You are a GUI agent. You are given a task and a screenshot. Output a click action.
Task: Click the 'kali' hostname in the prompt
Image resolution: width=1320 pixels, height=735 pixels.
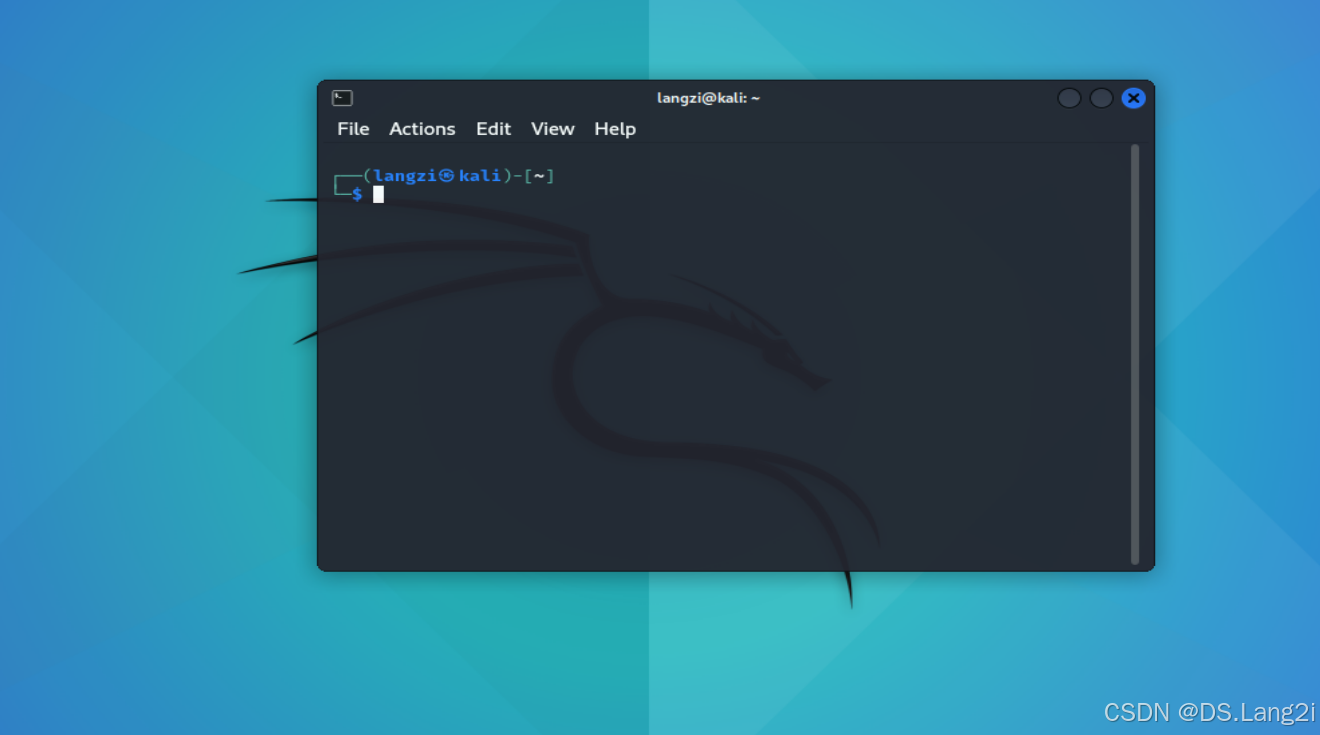coord(480,176)
